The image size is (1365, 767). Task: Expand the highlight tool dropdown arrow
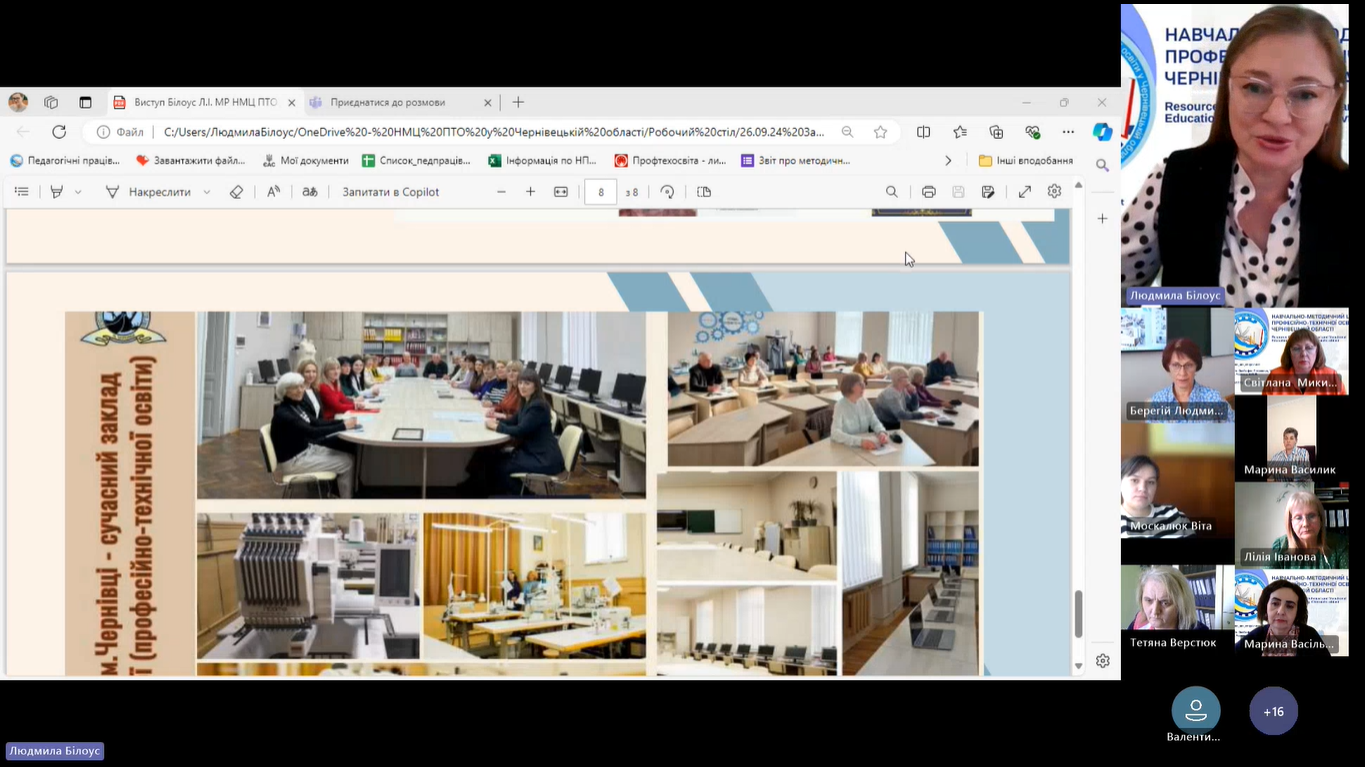pos(78,192)
